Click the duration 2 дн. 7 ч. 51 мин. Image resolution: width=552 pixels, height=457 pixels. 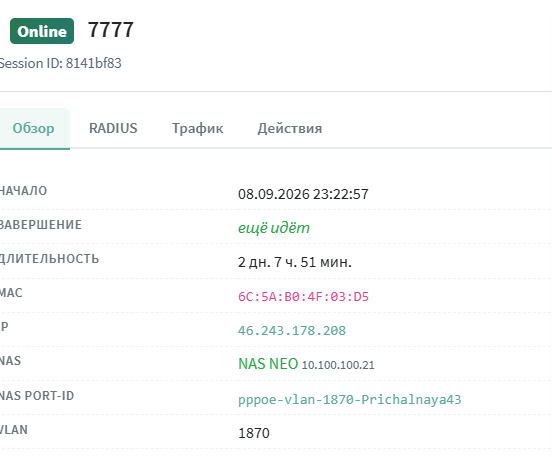tap(295, 262)
